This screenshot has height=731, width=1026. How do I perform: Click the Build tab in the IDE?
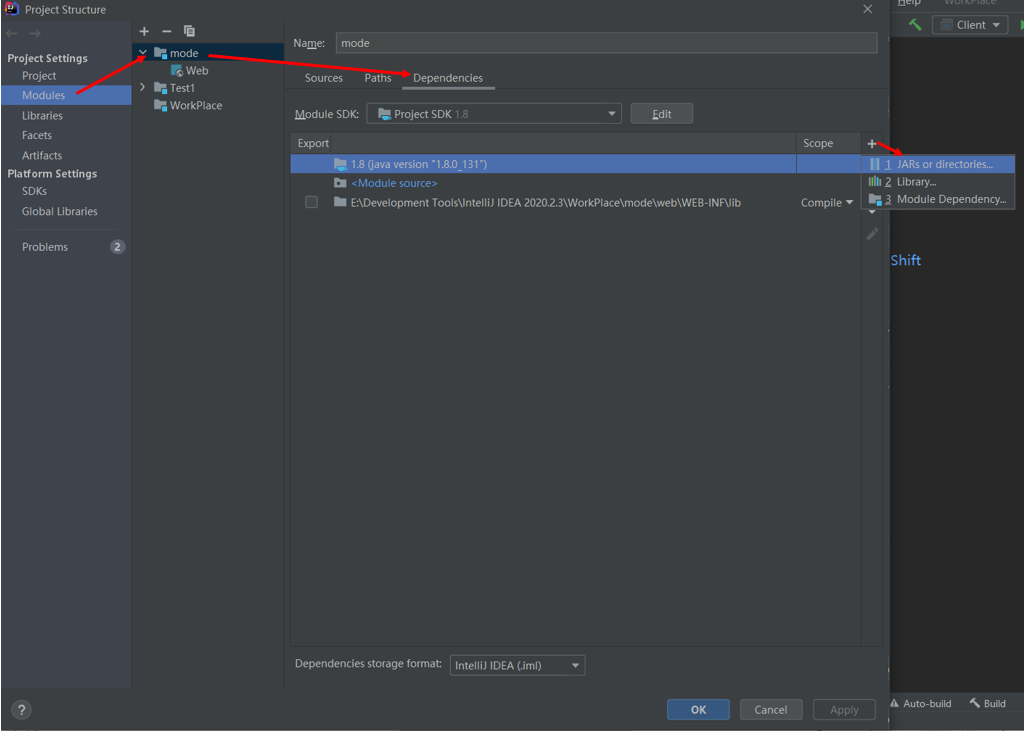click(988, 704)
